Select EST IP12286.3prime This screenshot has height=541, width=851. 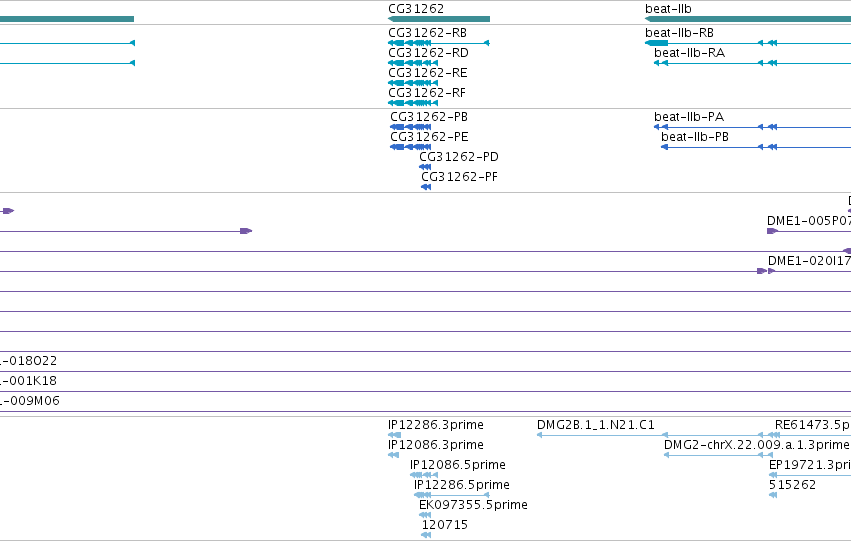[436, 425]
